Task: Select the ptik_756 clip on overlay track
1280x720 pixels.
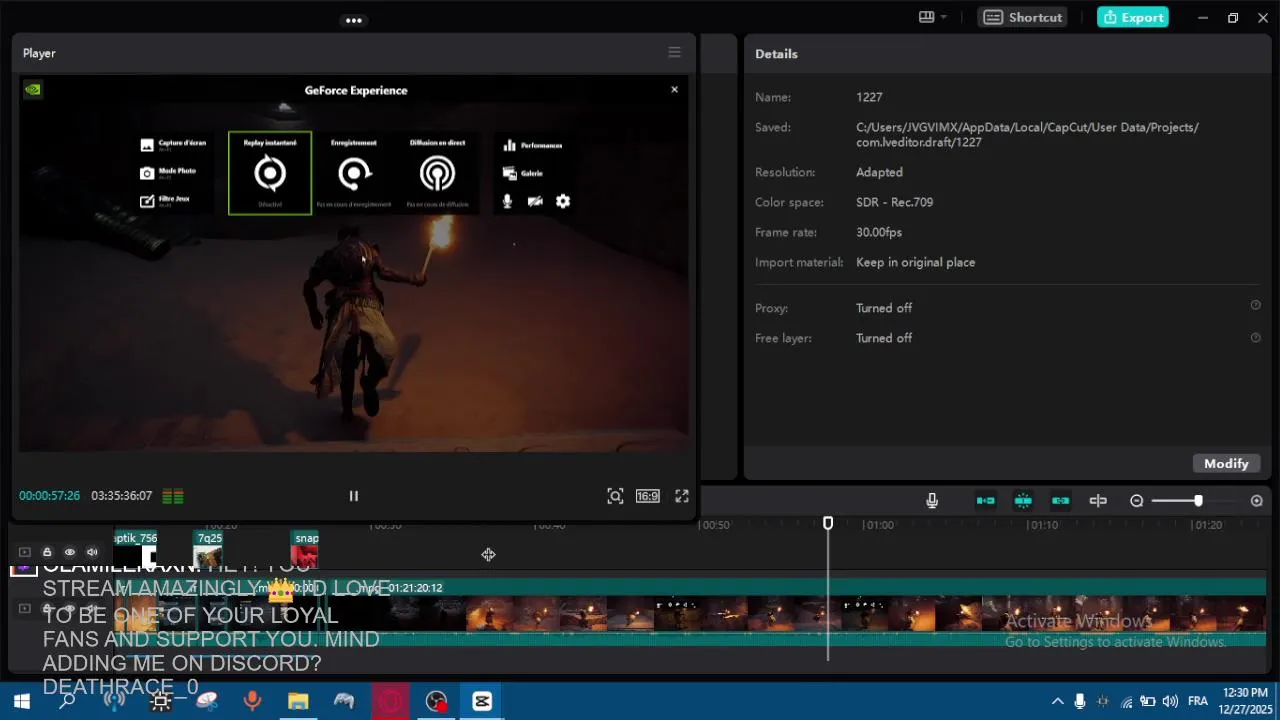Action: tap(135, 551)
